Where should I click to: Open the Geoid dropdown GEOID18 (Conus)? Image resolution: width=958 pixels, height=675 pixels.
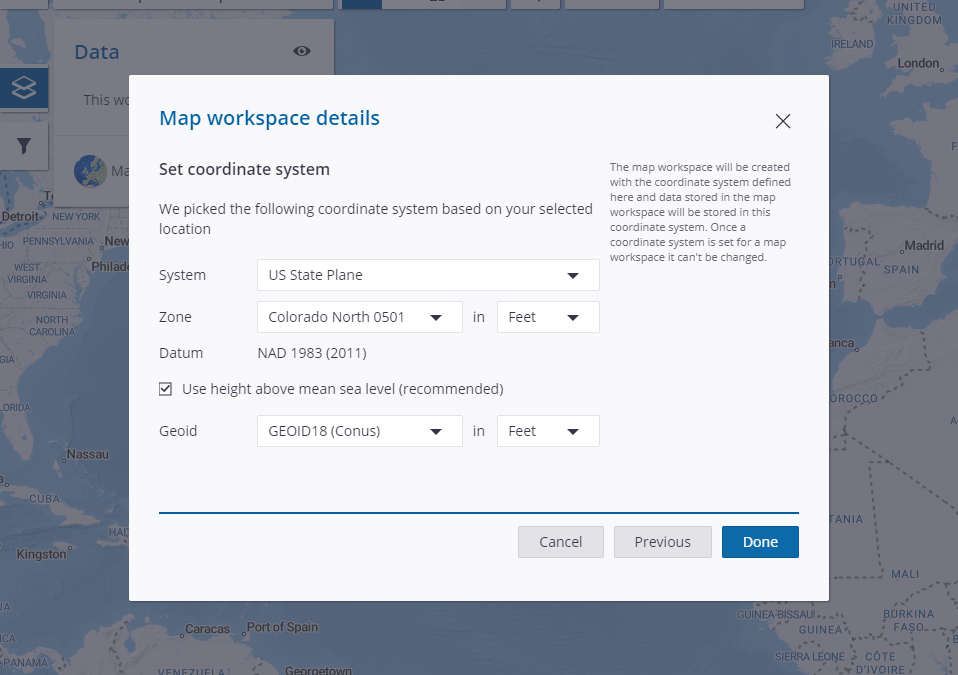pos(360,431)
